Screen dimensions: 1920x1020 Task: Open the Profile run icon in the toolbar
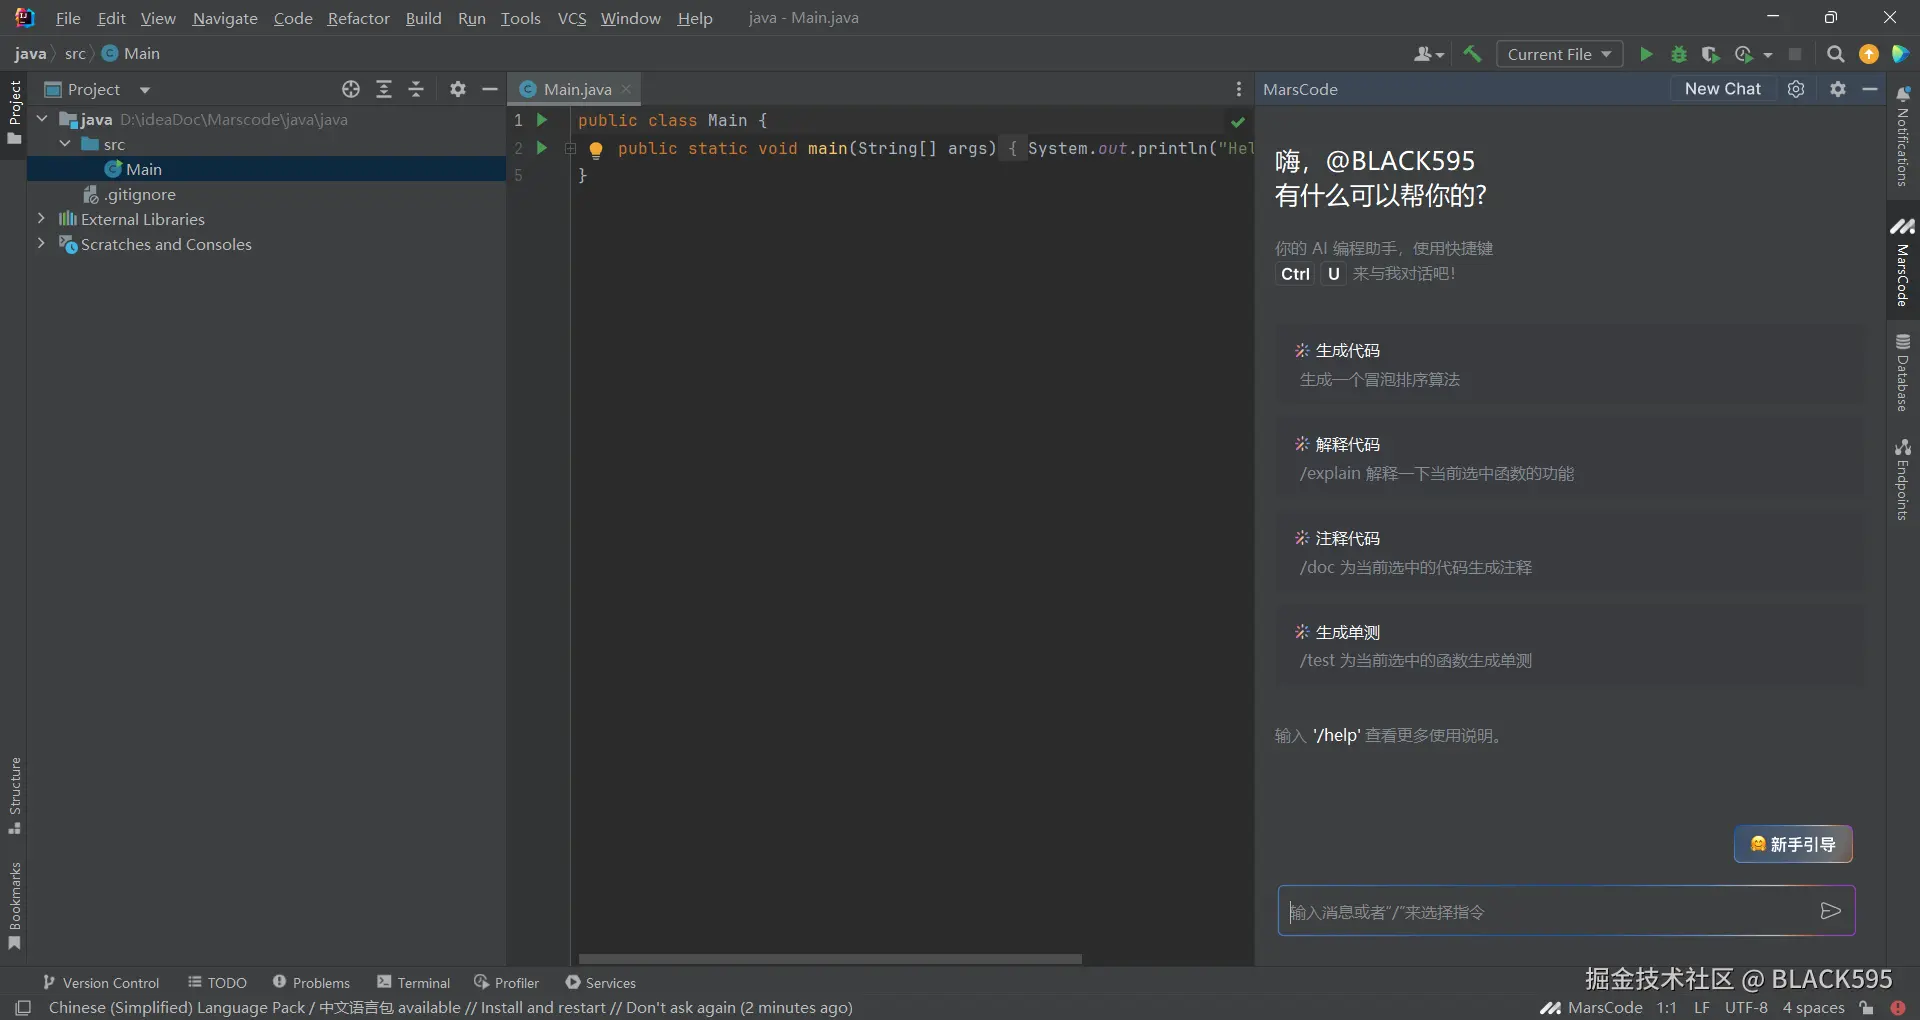pos(1744,54)
